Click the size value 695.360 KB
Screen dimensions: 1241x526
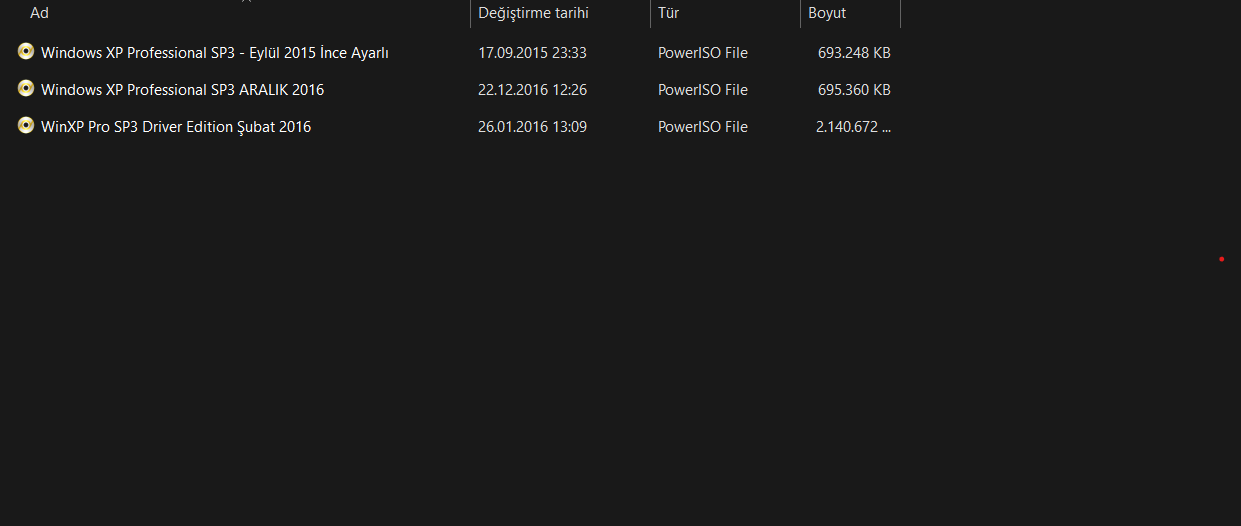(854, 90)
